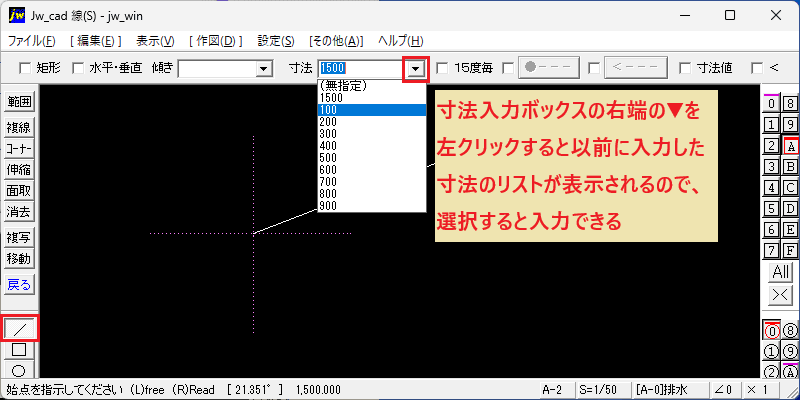Select layer 2 square button

point(771,146)
